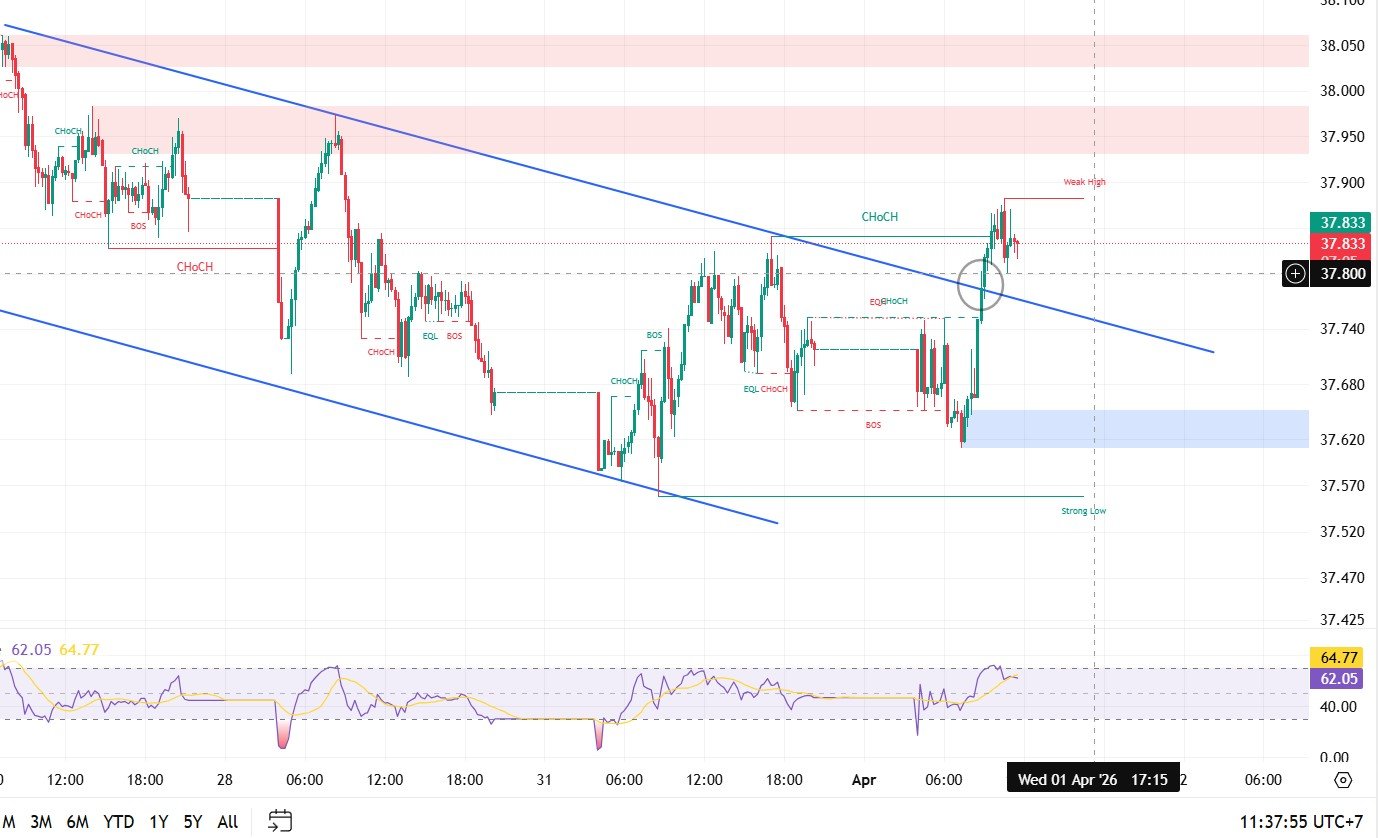This screenshot has height=838, width=1378.
Task: Pick the 5Y date range
Action: pos(193,822)
